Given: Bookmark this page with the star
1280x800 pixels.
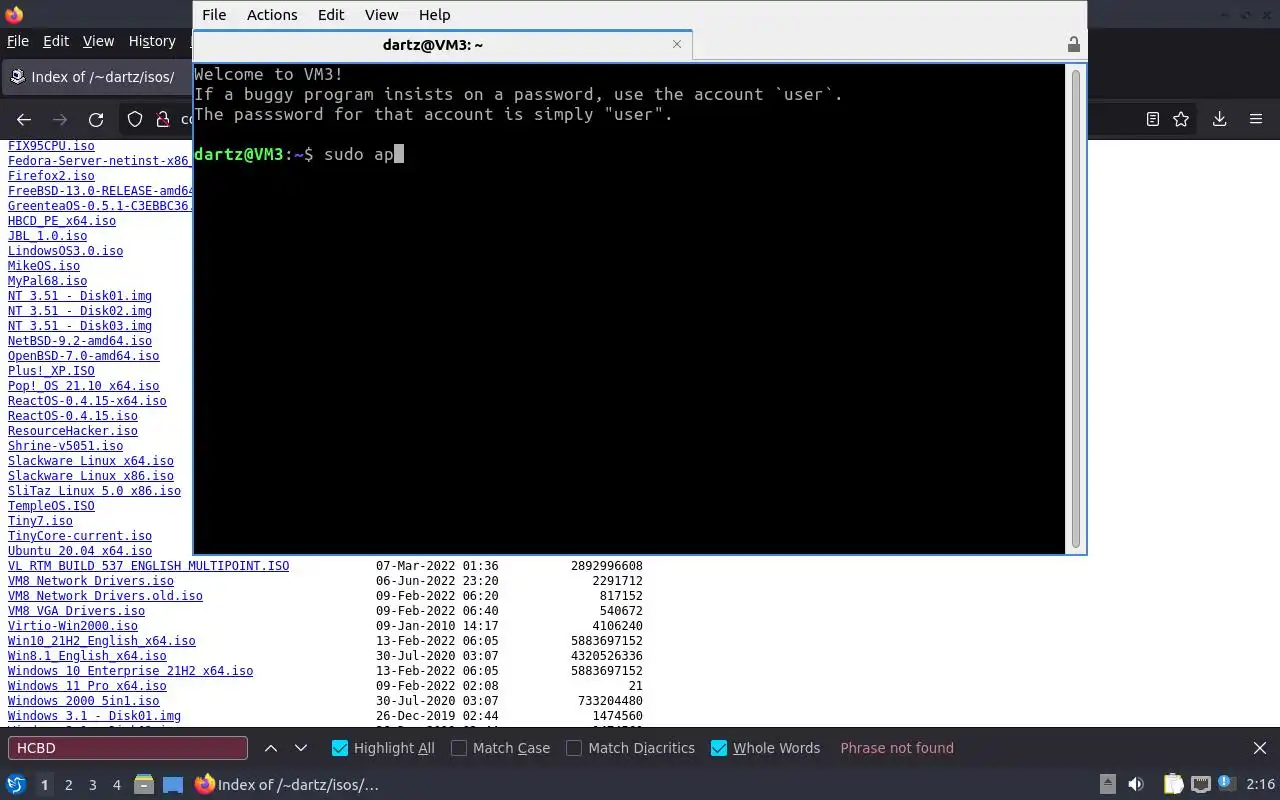Looking at the screenshot, I should click(x=1181, y=119).
